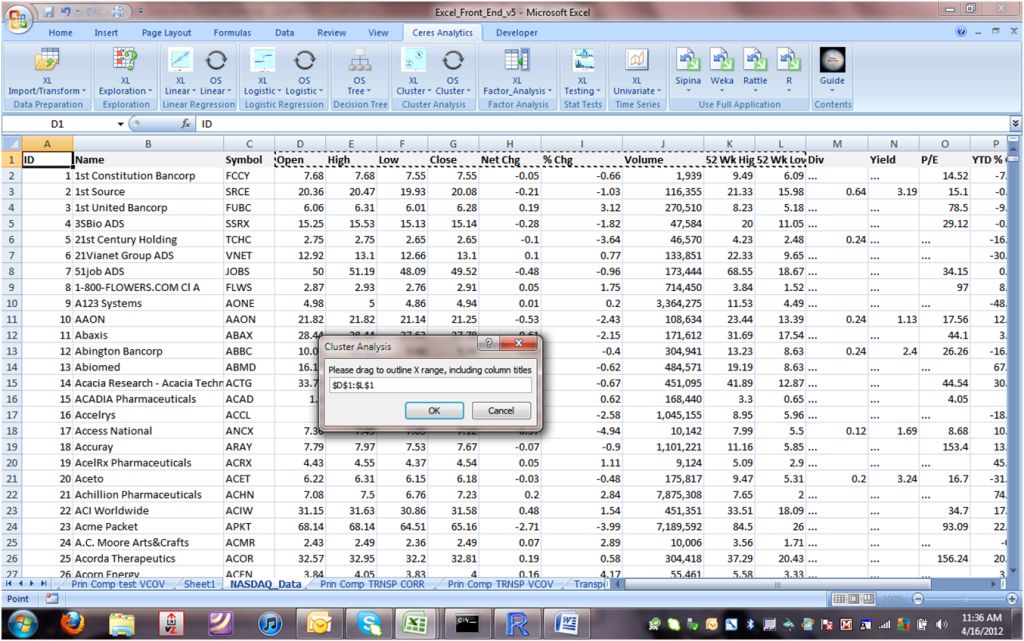
Task: Open the XL Exploration tool
Action: pos(125,72)
